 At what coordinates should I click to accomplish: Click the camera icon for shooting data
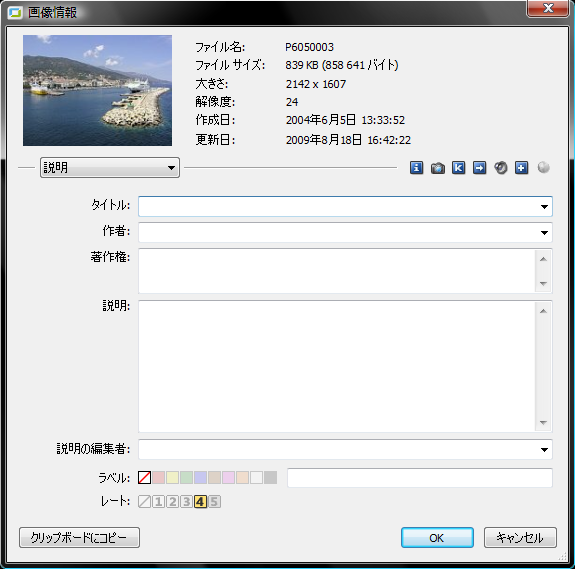(437, 168)
